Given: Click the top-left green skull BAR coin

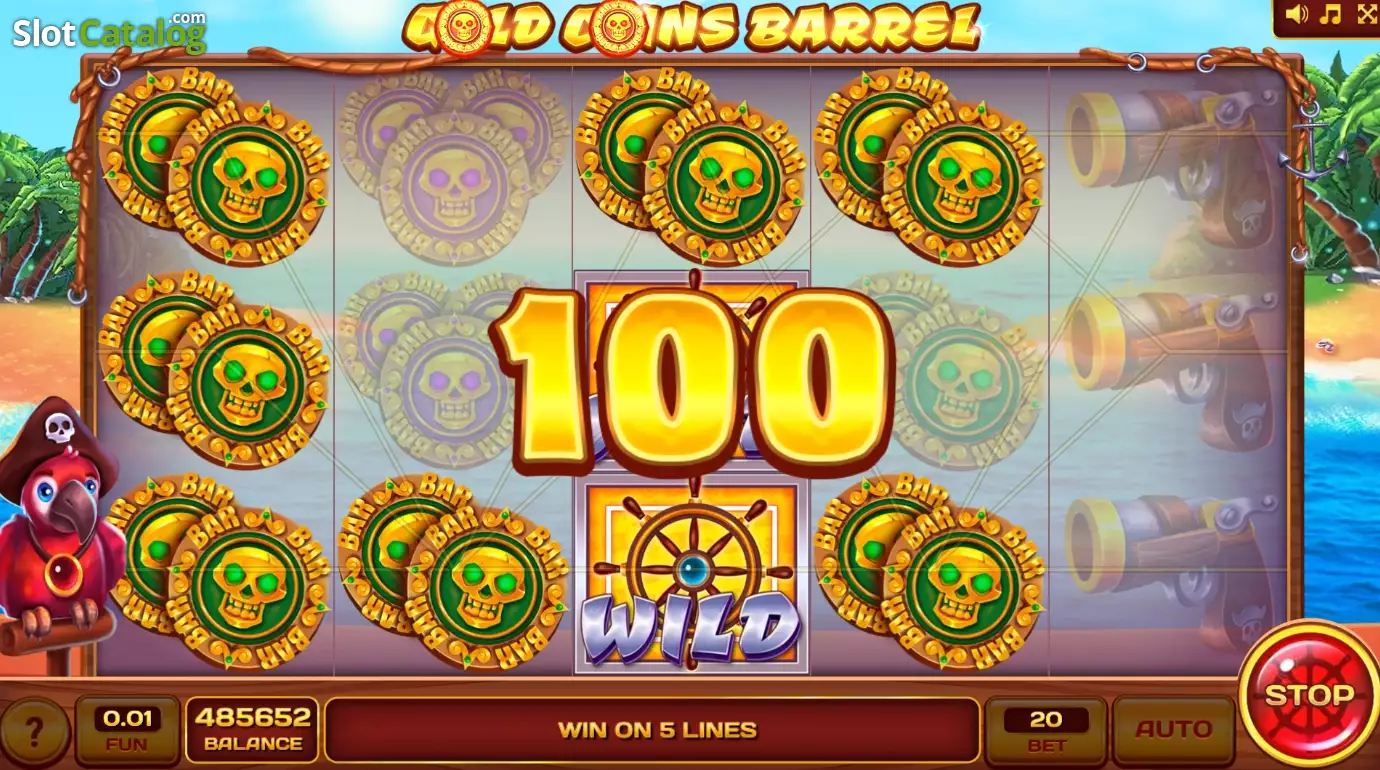Looking at the screenshot, I should pyautogui.click(x=215, y=167).
